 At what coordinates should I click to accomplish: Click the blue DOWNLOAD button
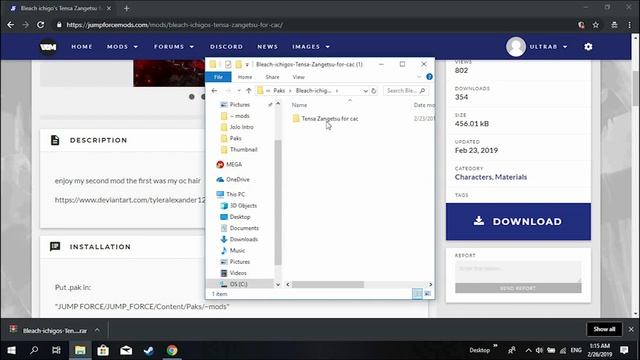click(x=518, y=221)
